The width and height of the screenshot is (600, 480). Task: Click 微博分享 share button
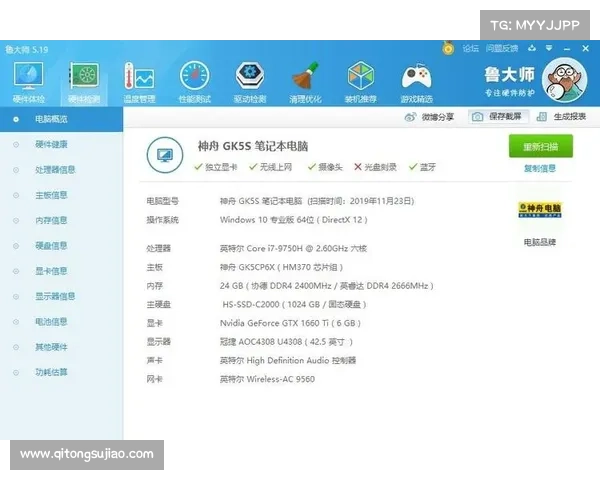(429, 117)
